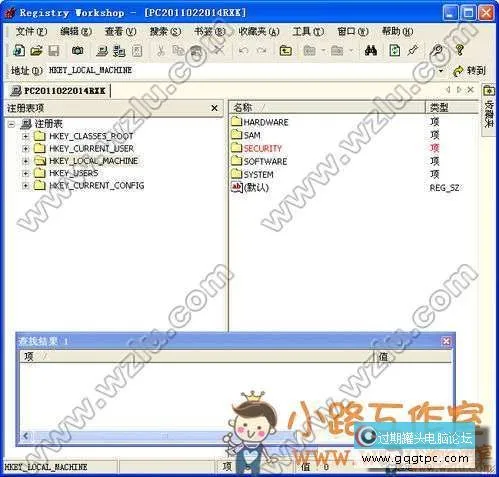Select HKEY_CURRENT_CONFIG in the tree
499x477 pixels.
pyautogui.click(x=97, y=186)
